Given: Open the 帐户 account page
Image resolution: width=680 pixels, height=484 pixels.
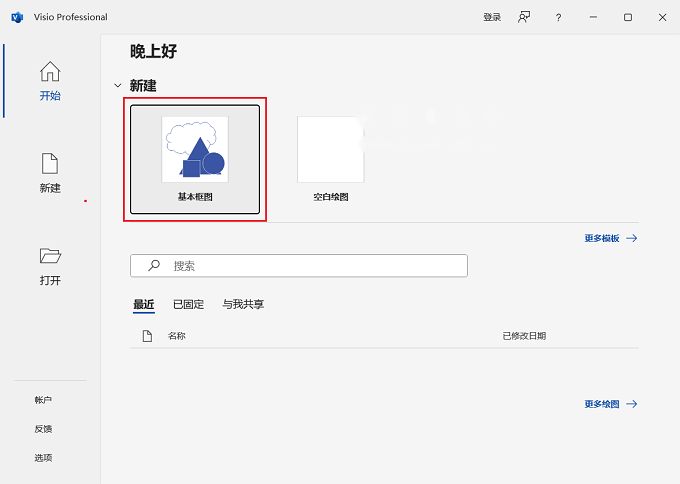Looking at the screenshot, I should pos(43,400).
